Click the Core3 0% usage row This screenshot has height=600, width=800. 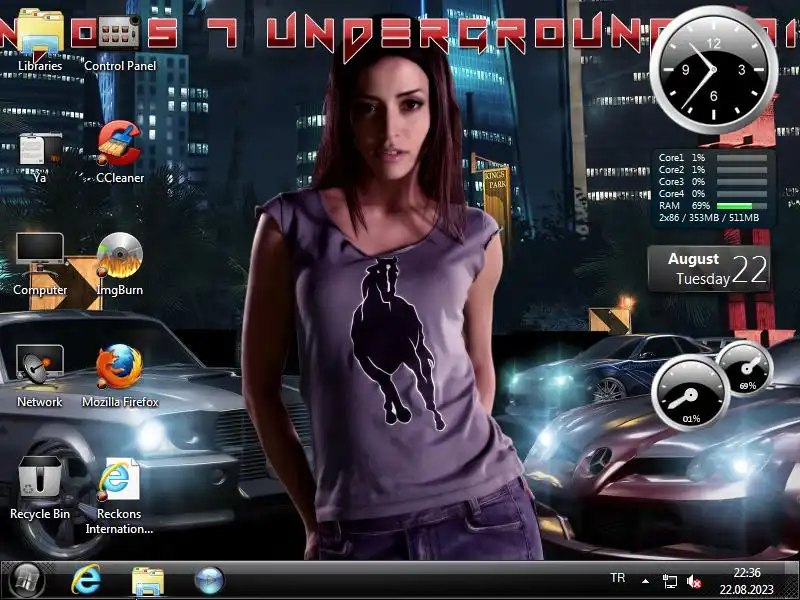tap(713, 182)
